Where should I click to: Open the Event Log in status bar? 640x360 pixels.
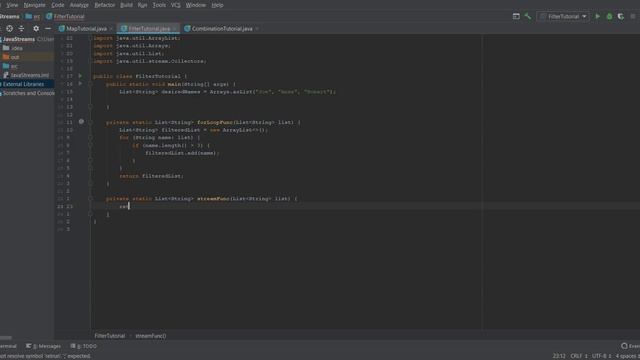click(630, 346)
